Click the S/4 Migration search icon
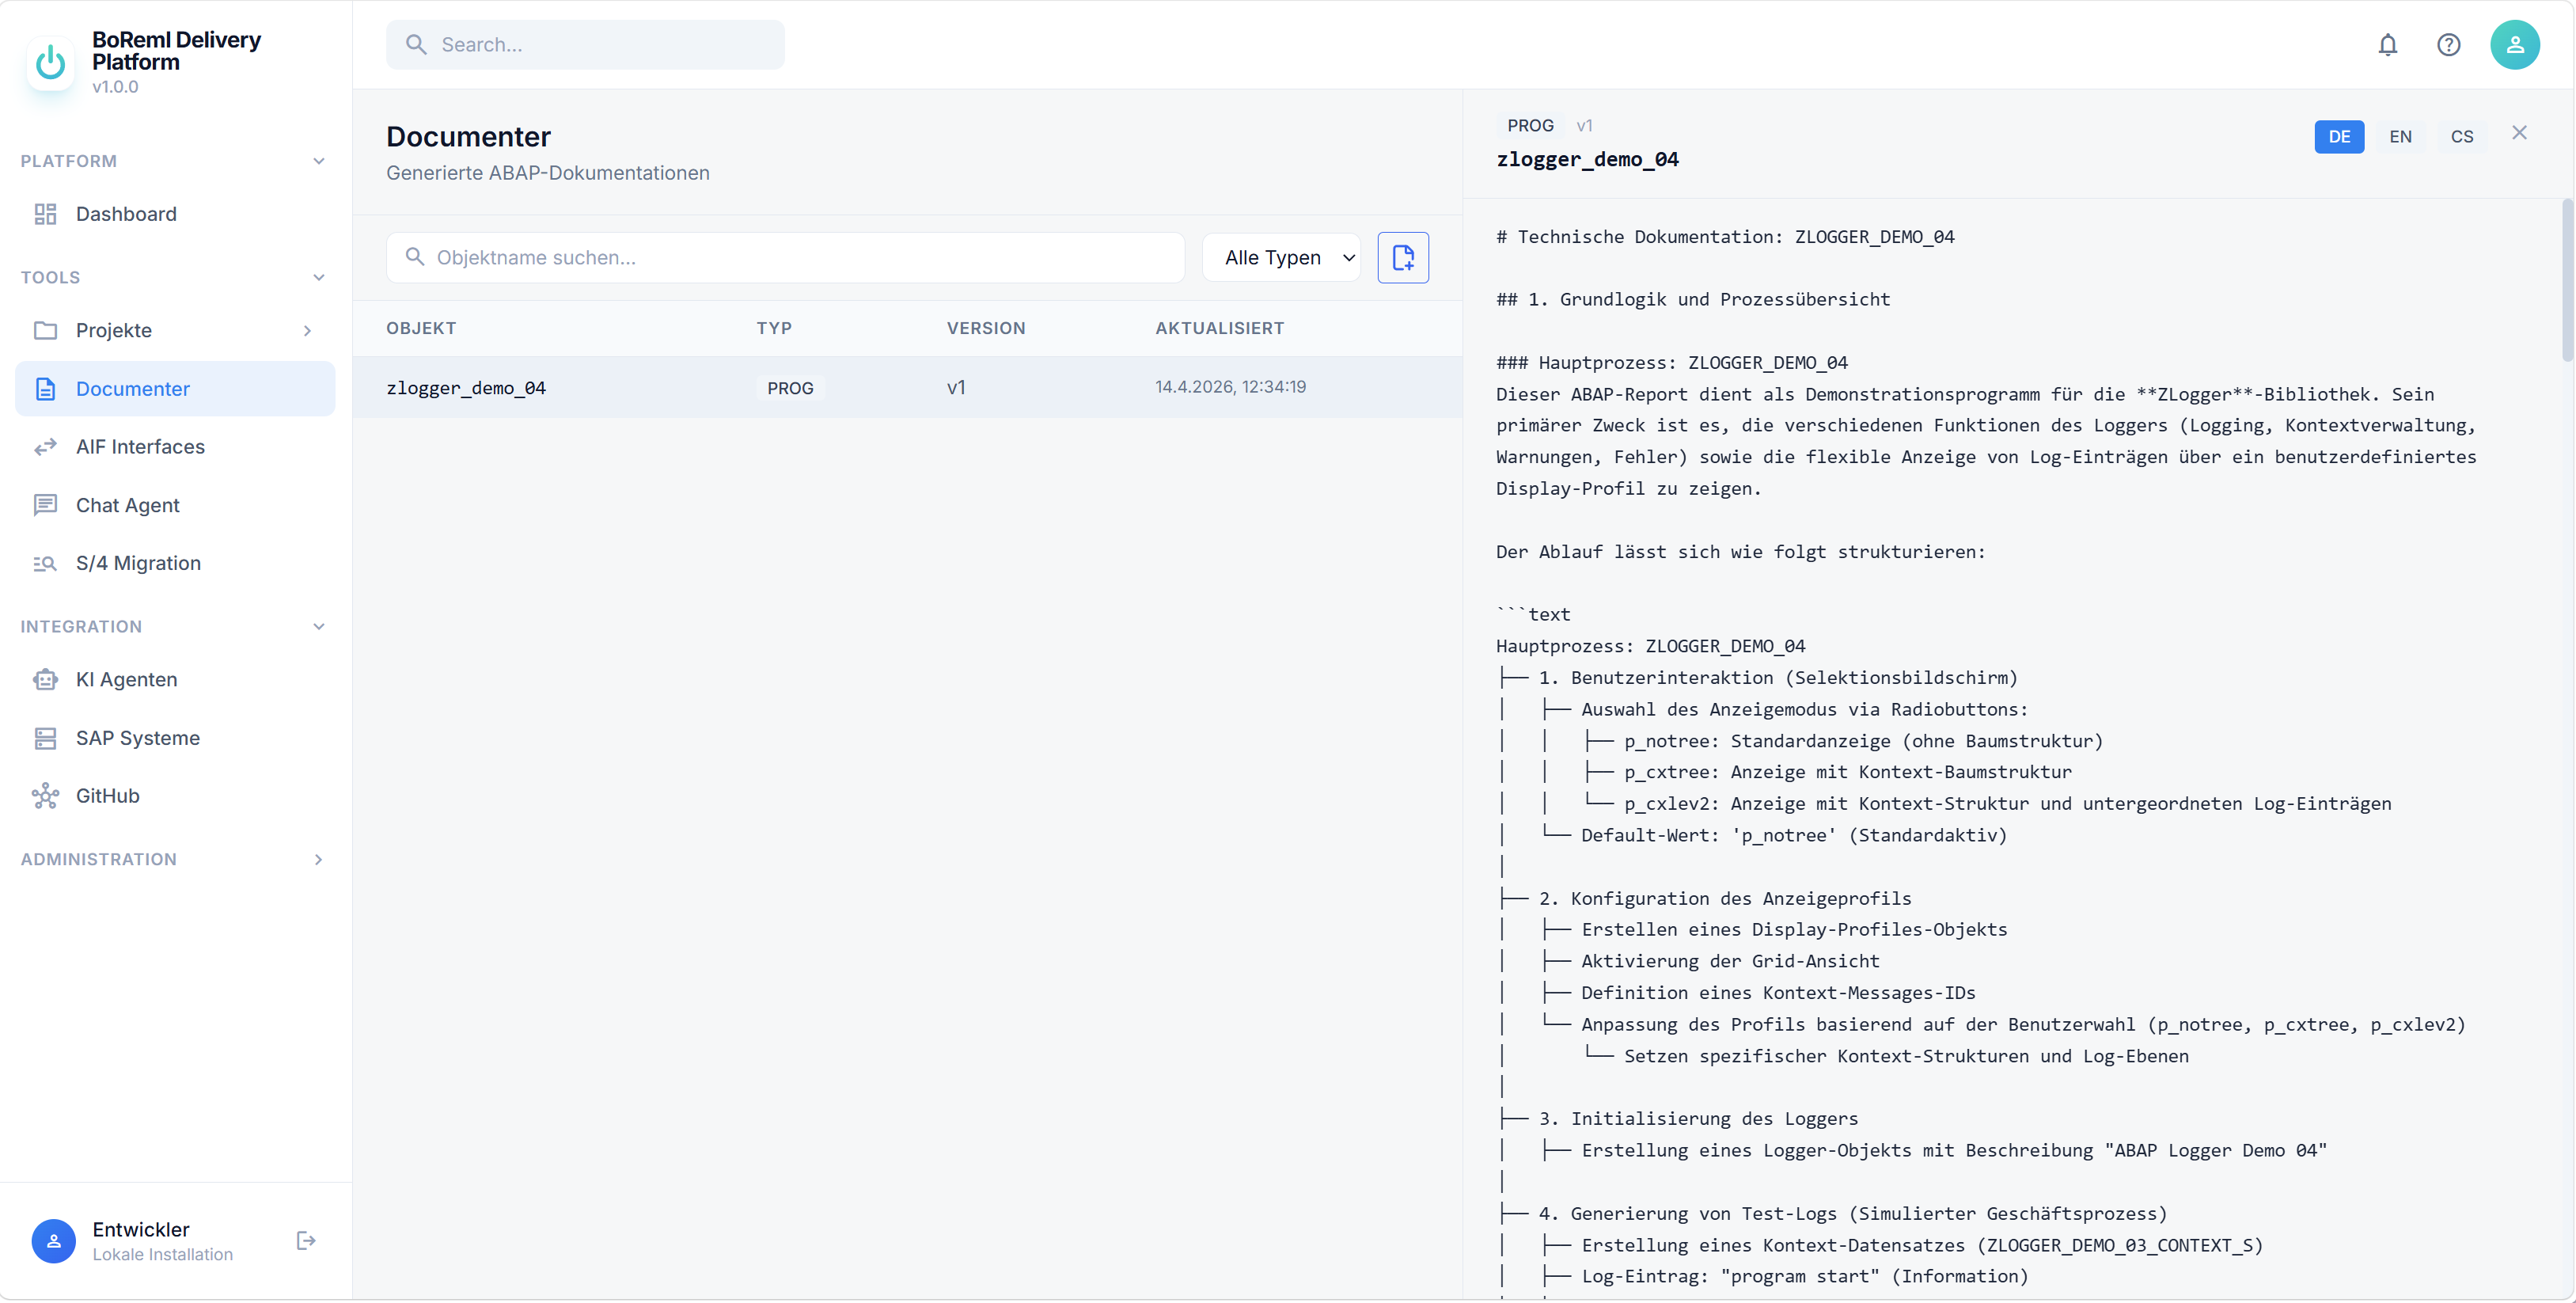 [46, 563]
